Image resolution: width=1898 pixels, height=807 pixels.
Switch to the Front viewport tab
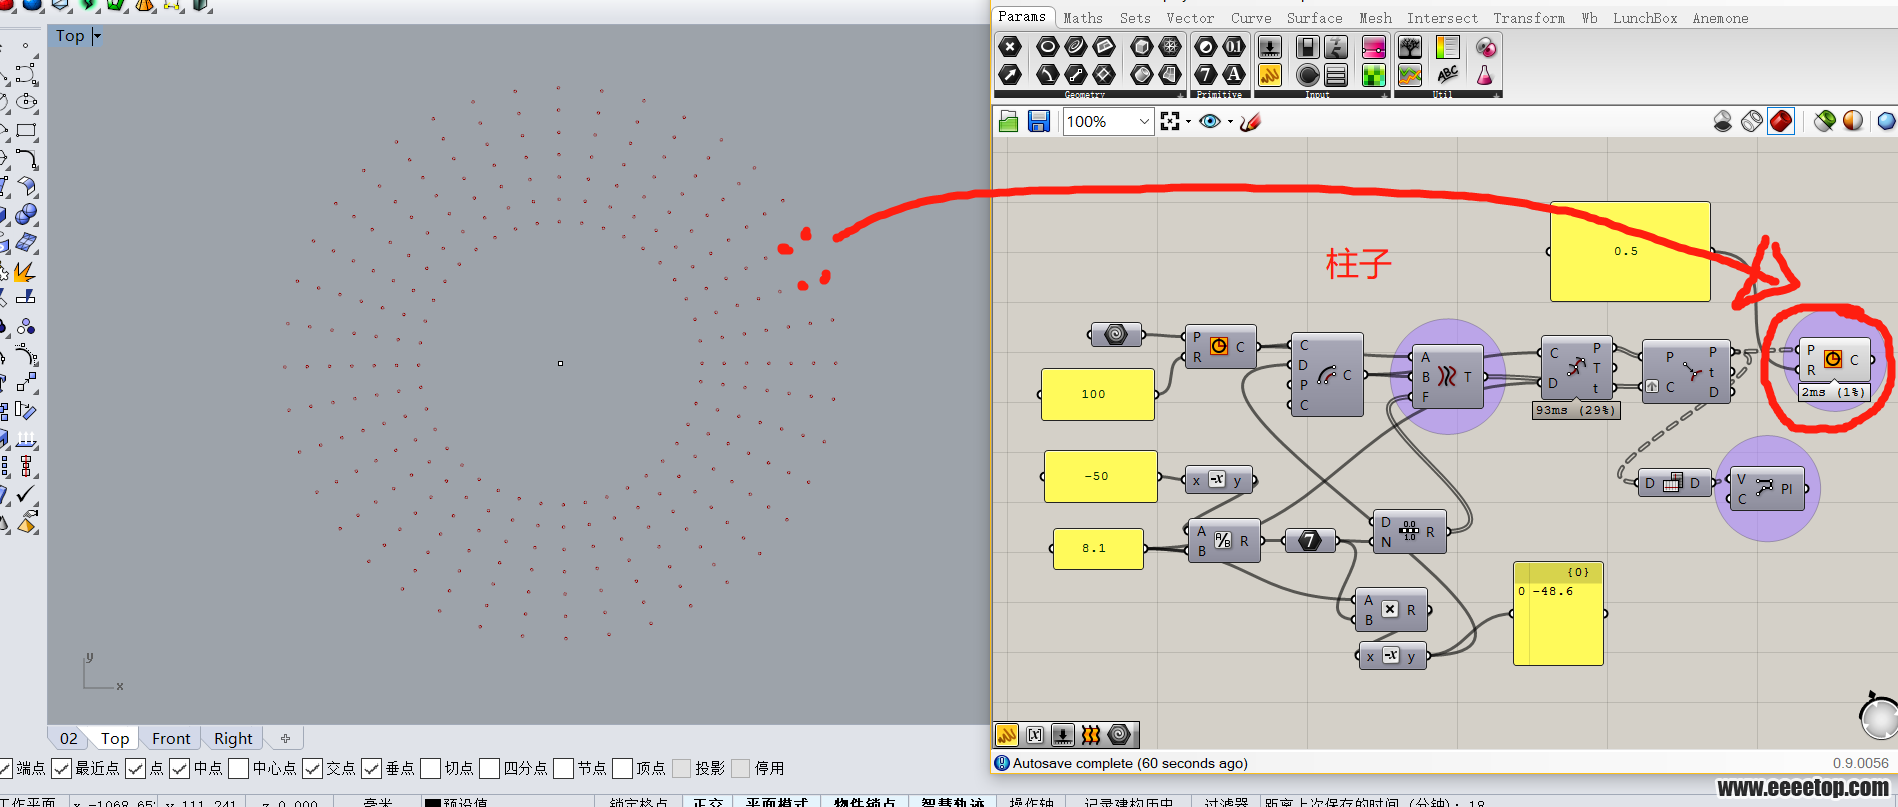pyautogui.click(x=171, y=738)
